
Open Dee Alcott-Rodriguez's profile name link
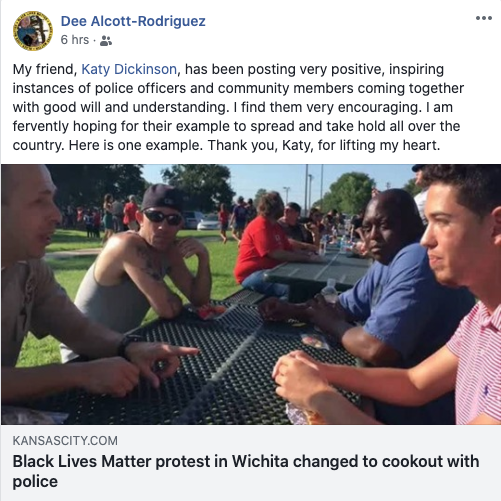click(x=133, y=21)
